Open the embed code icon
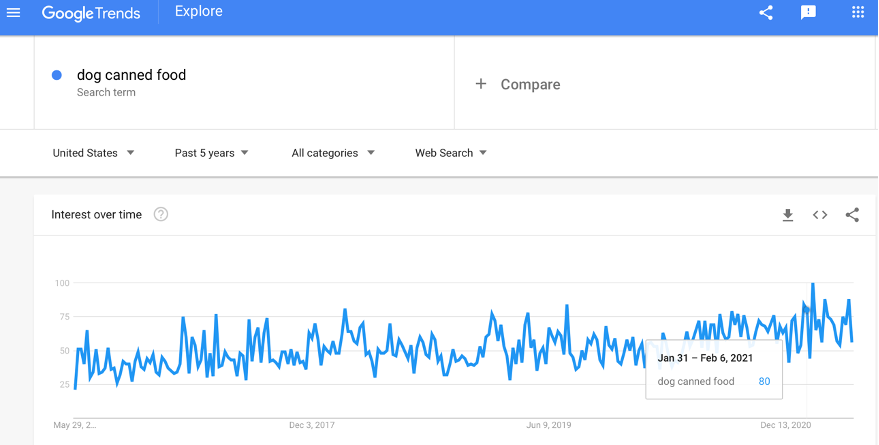The height and width of the screenshot is (445, 879). coord(820,215)
